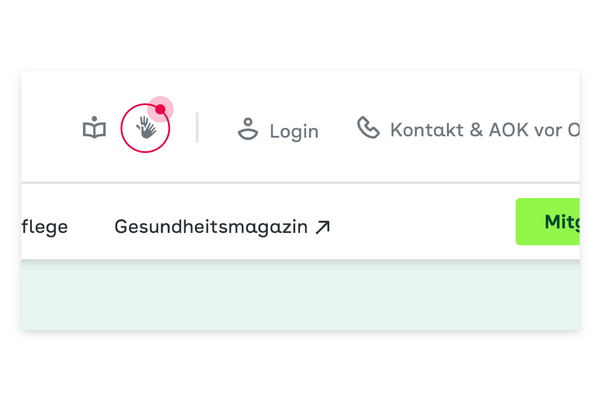Click the horizontal line under the header row
This screenshot has height=400, width=600.
click(300, 183)
